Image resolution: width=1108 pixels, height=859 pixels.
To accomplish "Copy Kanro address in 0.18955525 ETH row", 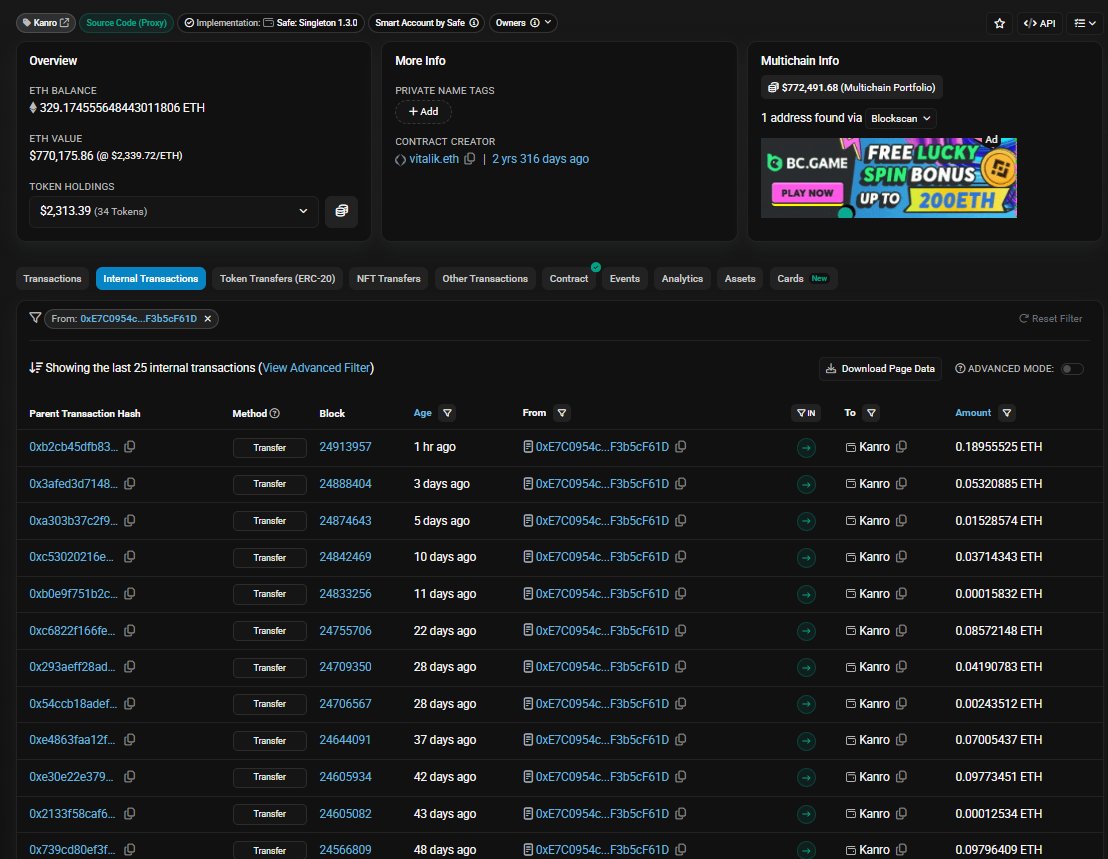I will [901, 446].
